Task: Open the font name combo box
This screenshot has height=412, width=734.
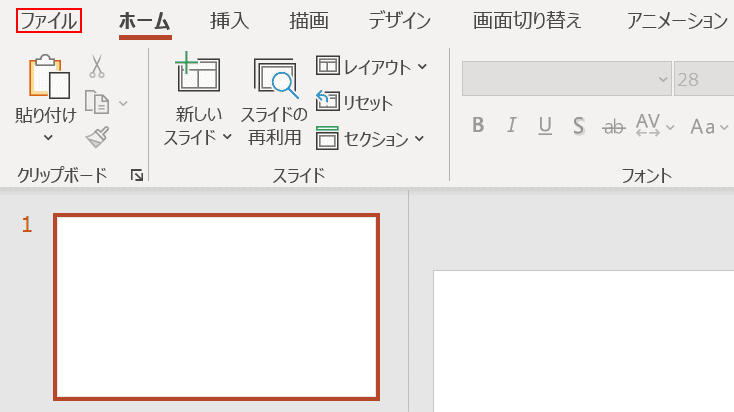Action: click(x=566, y=79)
